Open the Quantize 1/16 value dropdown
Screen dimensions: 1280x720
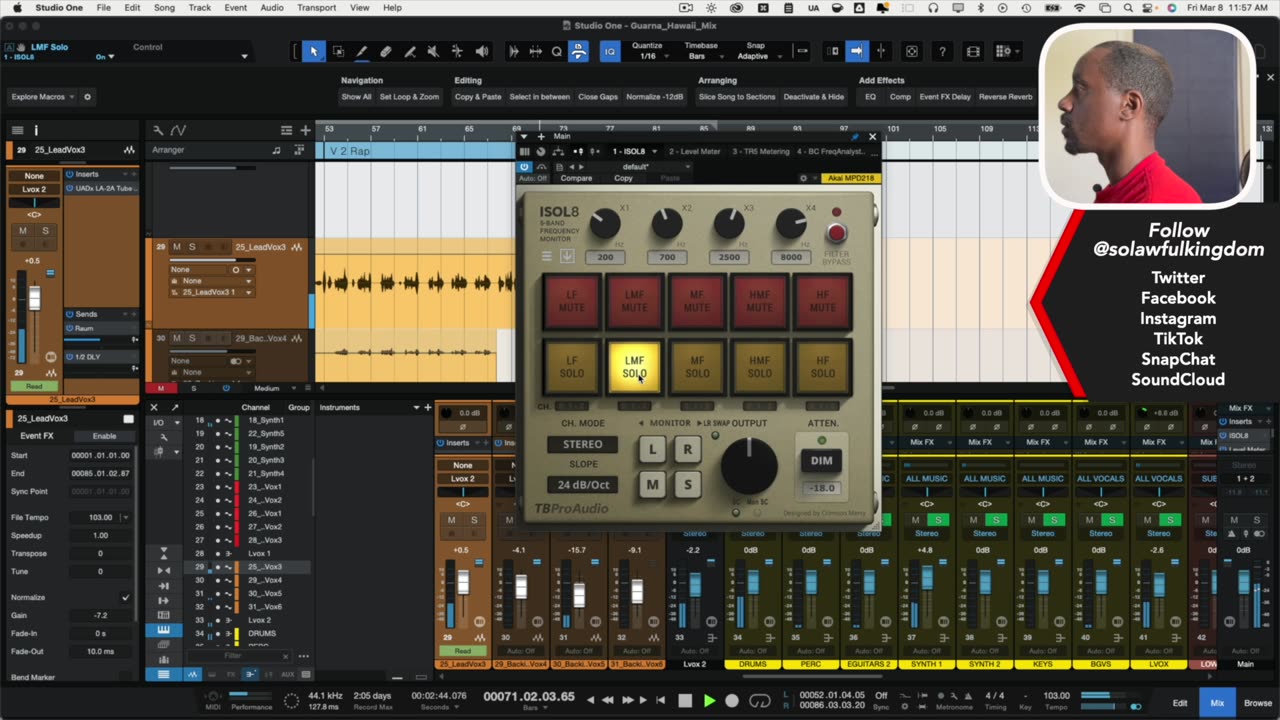click(653, 56)
